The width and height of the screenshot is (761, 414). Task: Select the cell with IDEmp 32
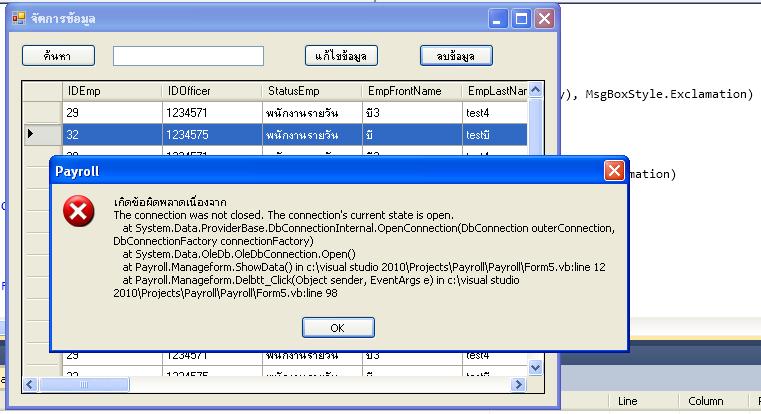pyautogui.click(x=112, y=134)
